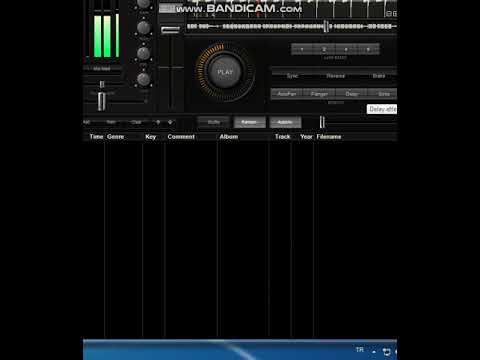Image resolution: width=480 pixels, height=360 pixels.
Task: Click the Remove track button
Action: (x=111, y=122)
